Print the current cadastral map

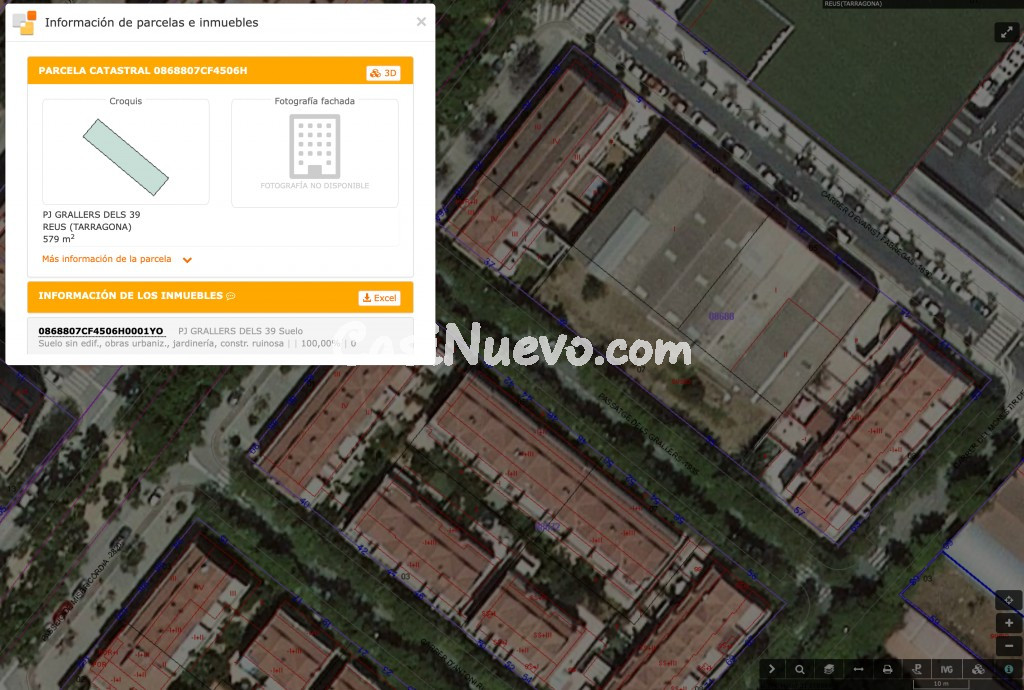[x=887, y=669]
